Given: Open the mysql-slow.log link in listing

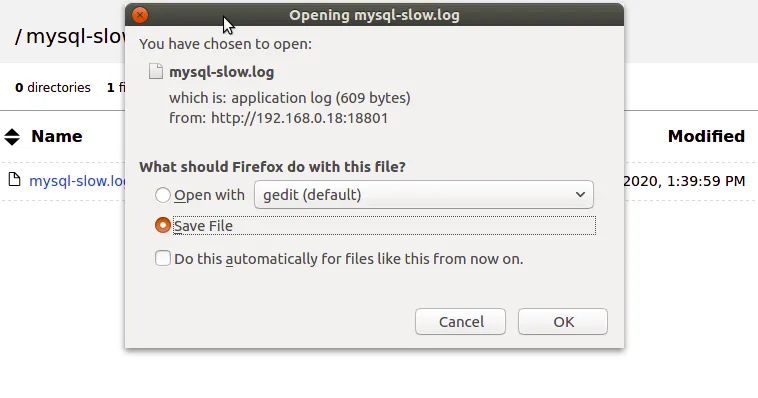Looking at the screenshot, I should 77,181.
